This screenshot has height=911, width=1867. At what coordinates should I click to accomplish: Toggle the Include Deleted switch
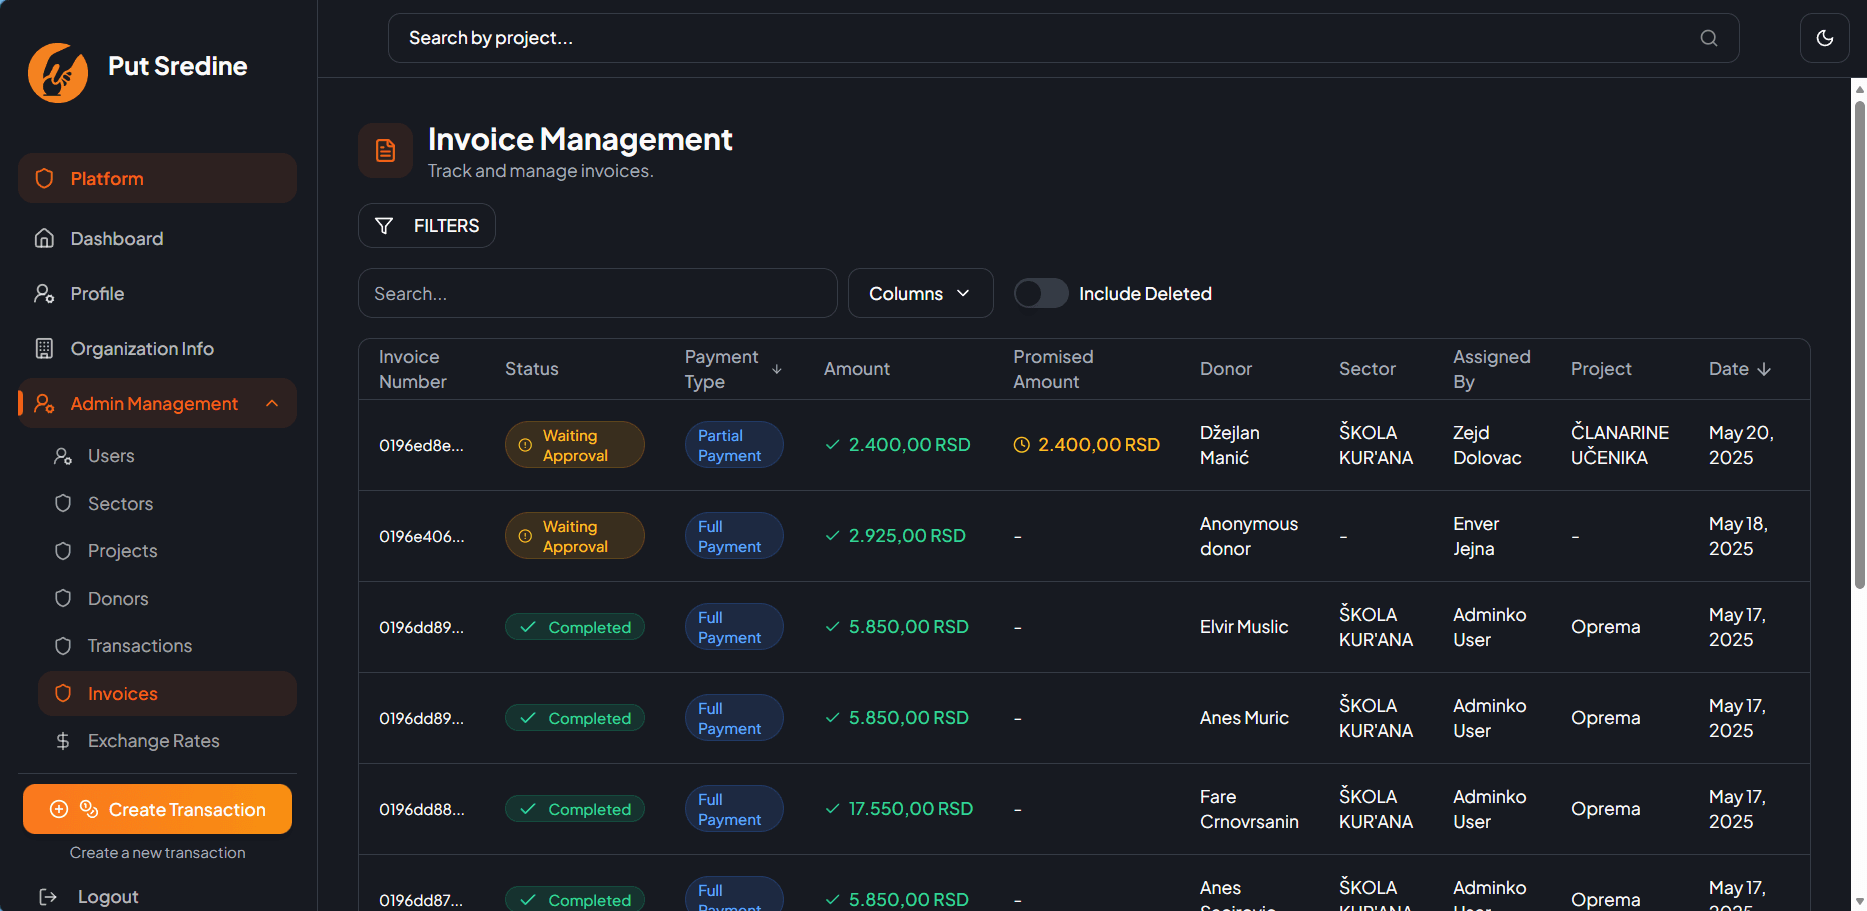tap(1041, 293)
